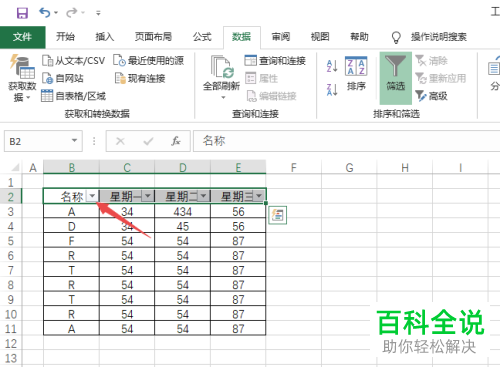The width and height of the screenshot is (500, 367).
Task: Expand the 获取数据 dropdown arrow
Action: click(28, 98)
